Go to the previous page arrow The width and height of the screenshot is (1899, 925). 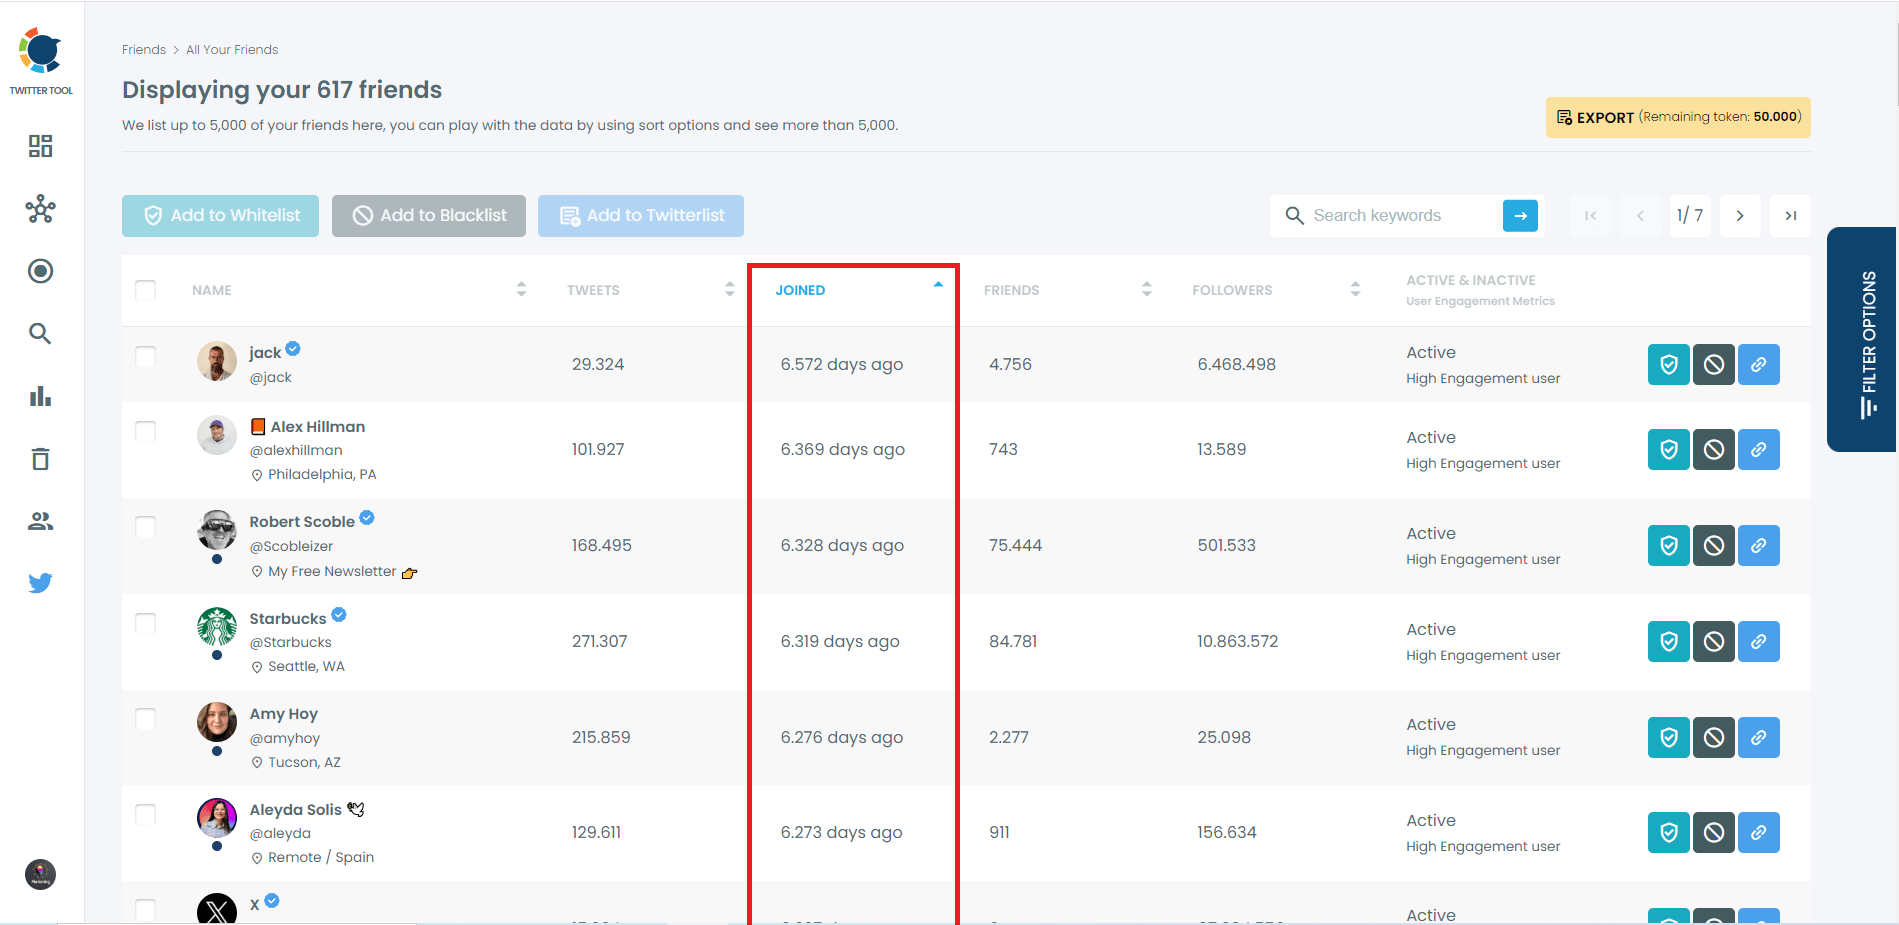(x=1640, y=216)
